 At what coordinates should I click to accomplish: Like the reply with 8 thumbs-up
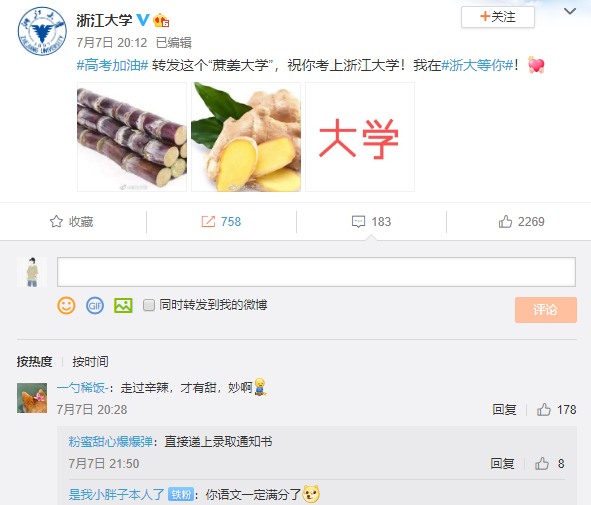click(542, 464)
